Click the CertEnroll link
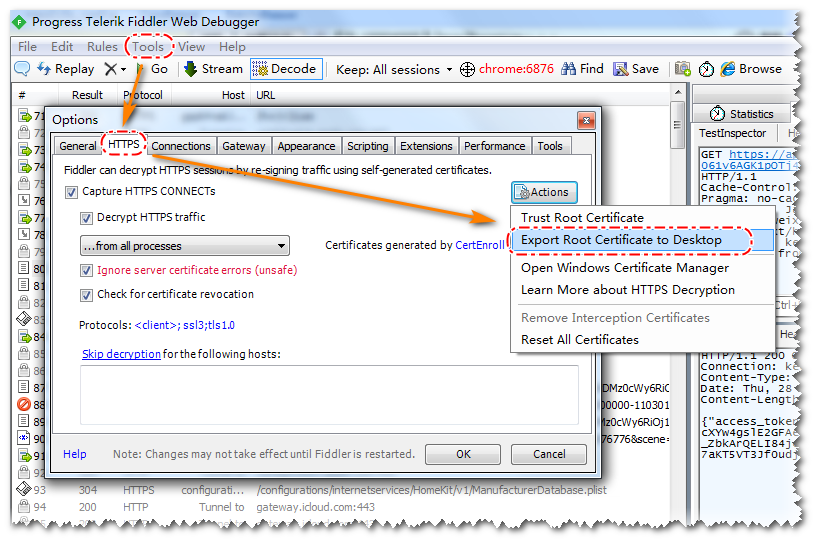The height and width of the screenshot is (545, 819). (479, 245)
